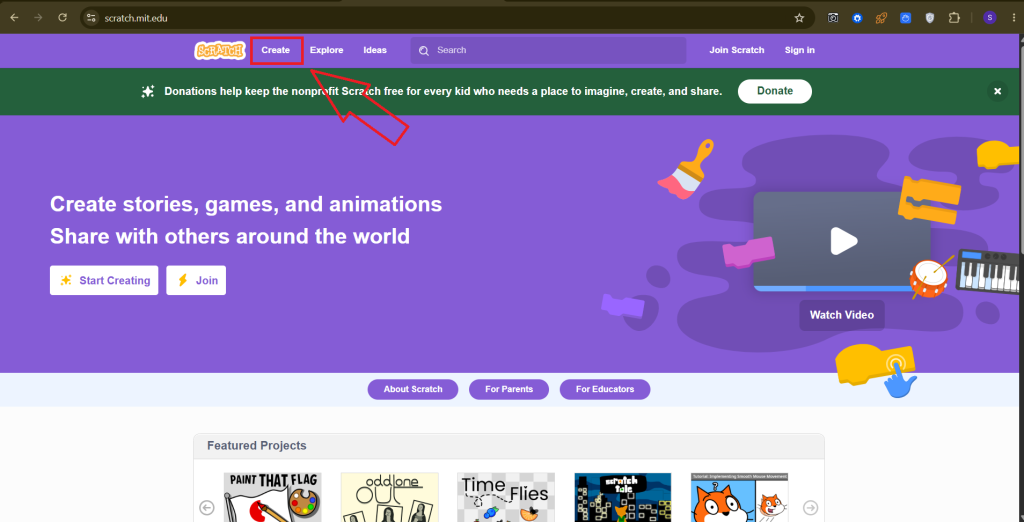Reload the page
Viewport: 1024px width, 522px height.
(63, 18)
